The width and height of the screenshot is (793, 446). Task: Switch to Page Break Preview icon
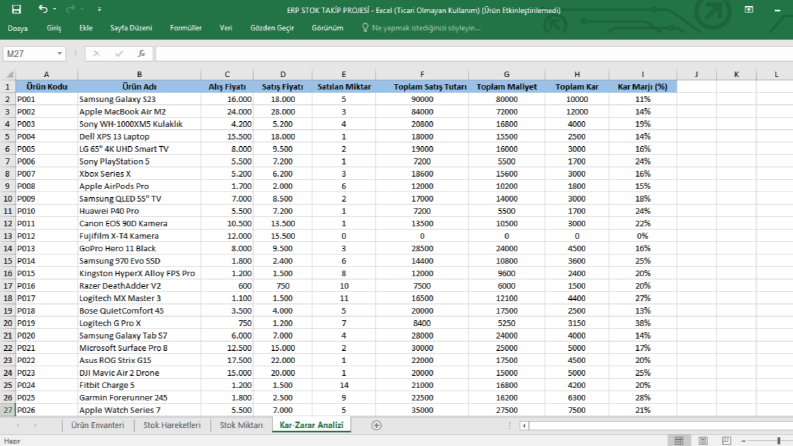726,441
